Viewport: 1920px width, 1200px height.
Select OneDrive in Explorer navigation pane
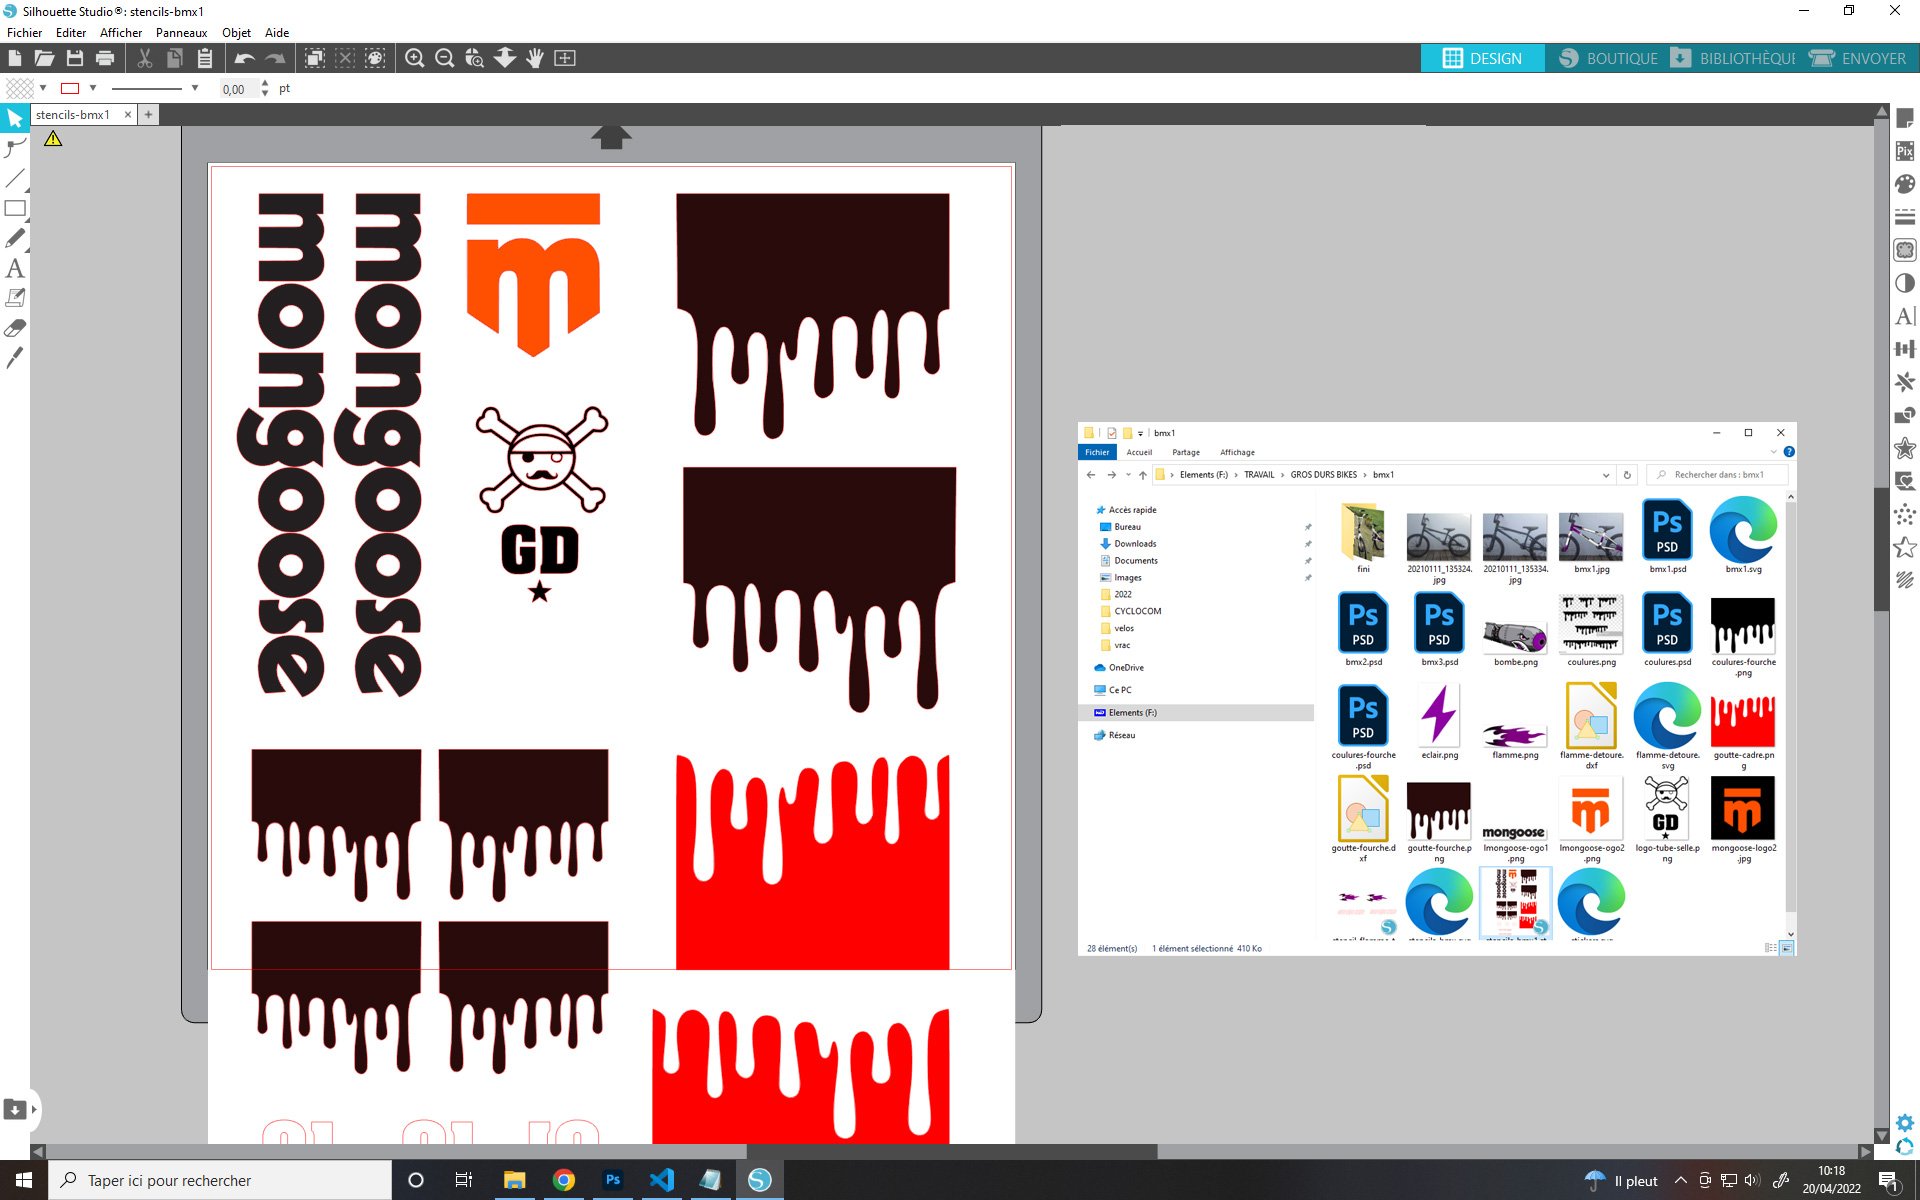click(1125, 668)
